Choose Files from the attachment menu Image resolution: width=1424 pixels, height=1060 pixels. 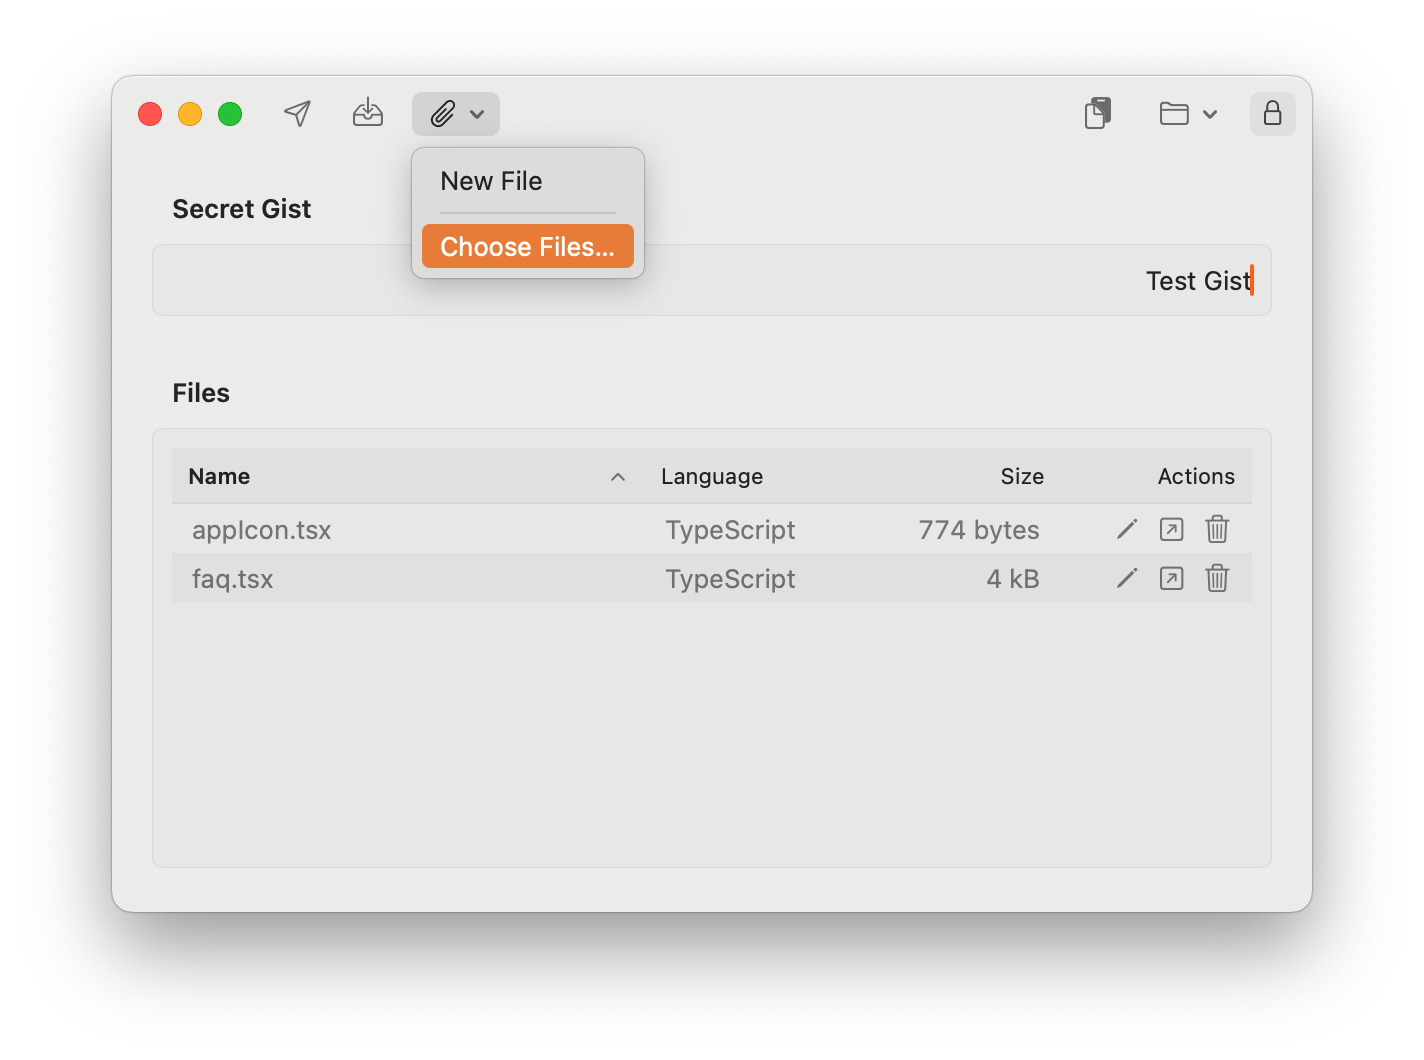point(527,246)
